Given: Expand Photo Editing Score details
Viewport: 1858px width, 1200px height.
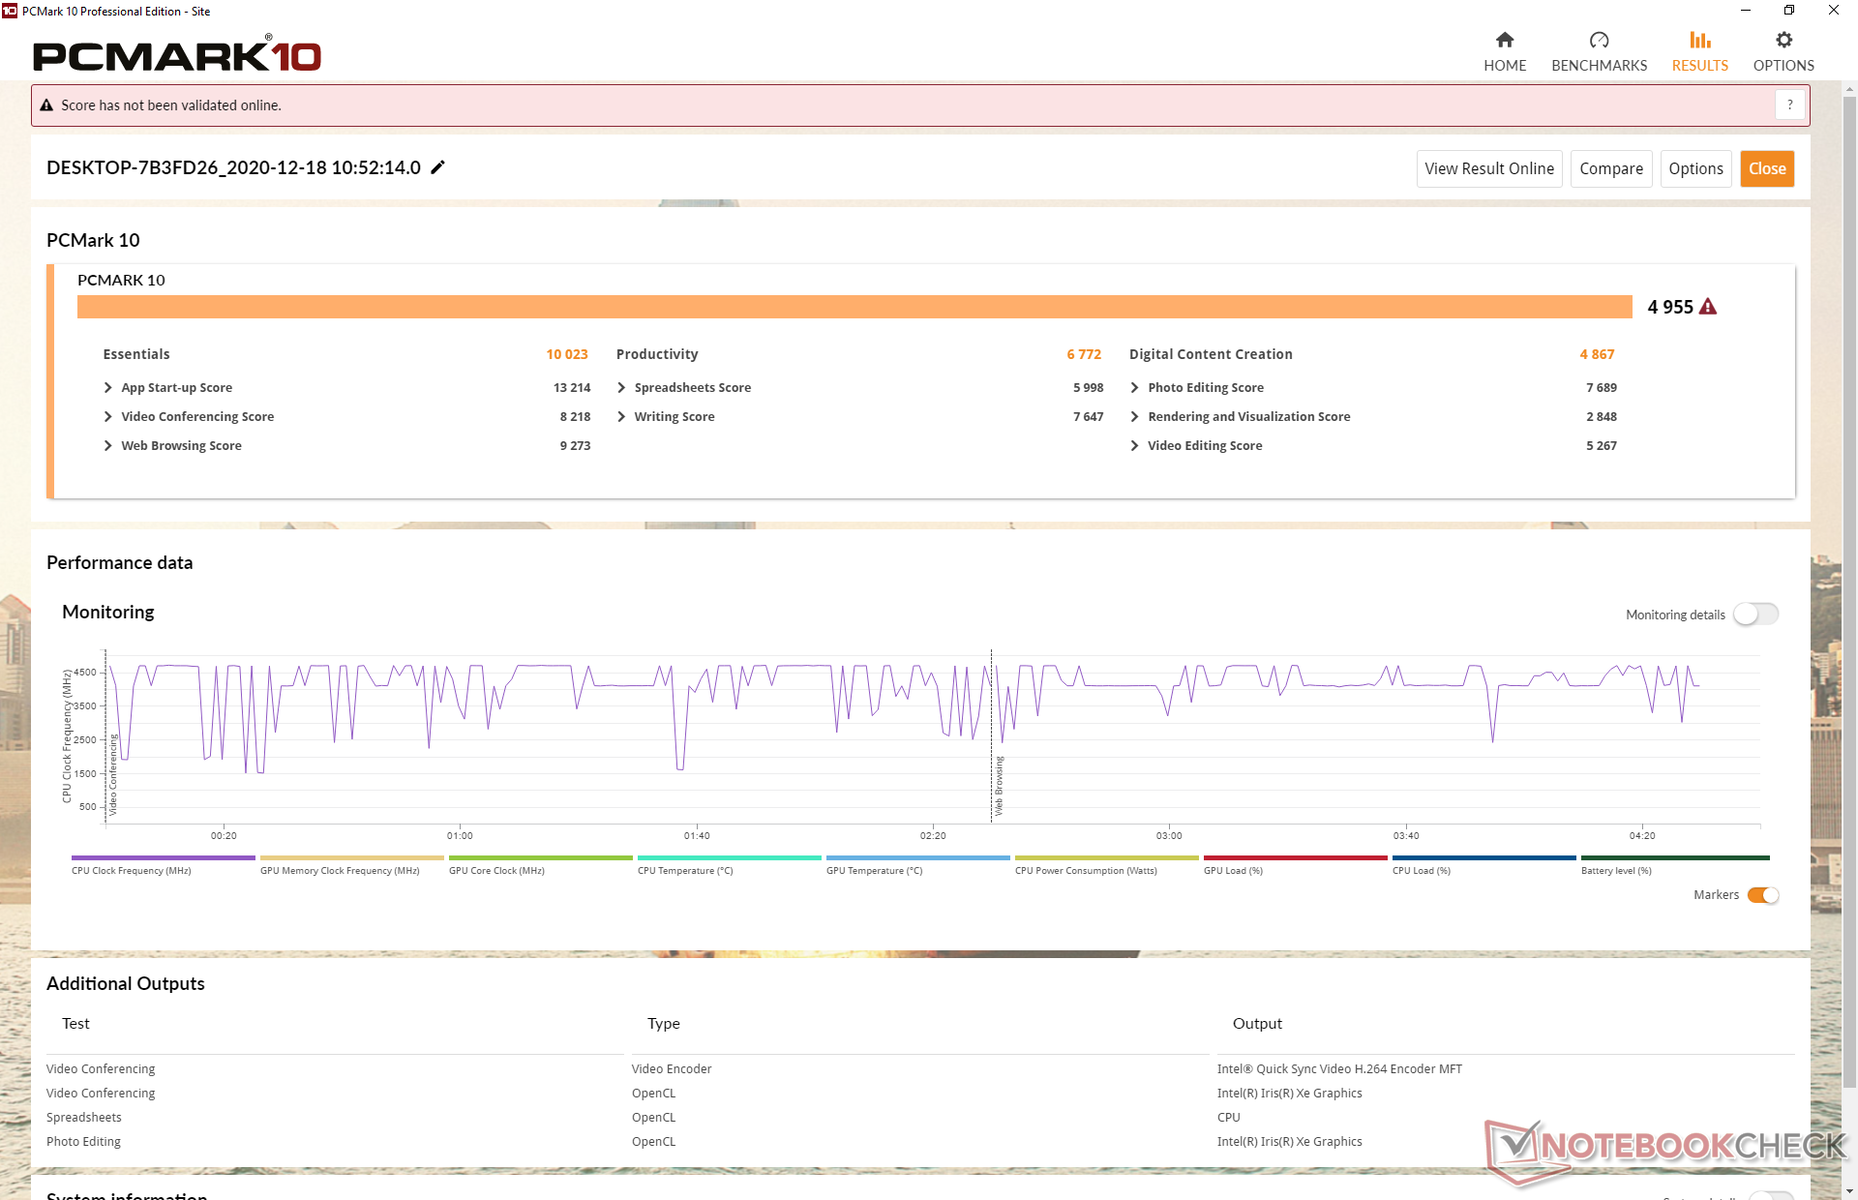Looking at the screenshot, I should coord(1134,387).
